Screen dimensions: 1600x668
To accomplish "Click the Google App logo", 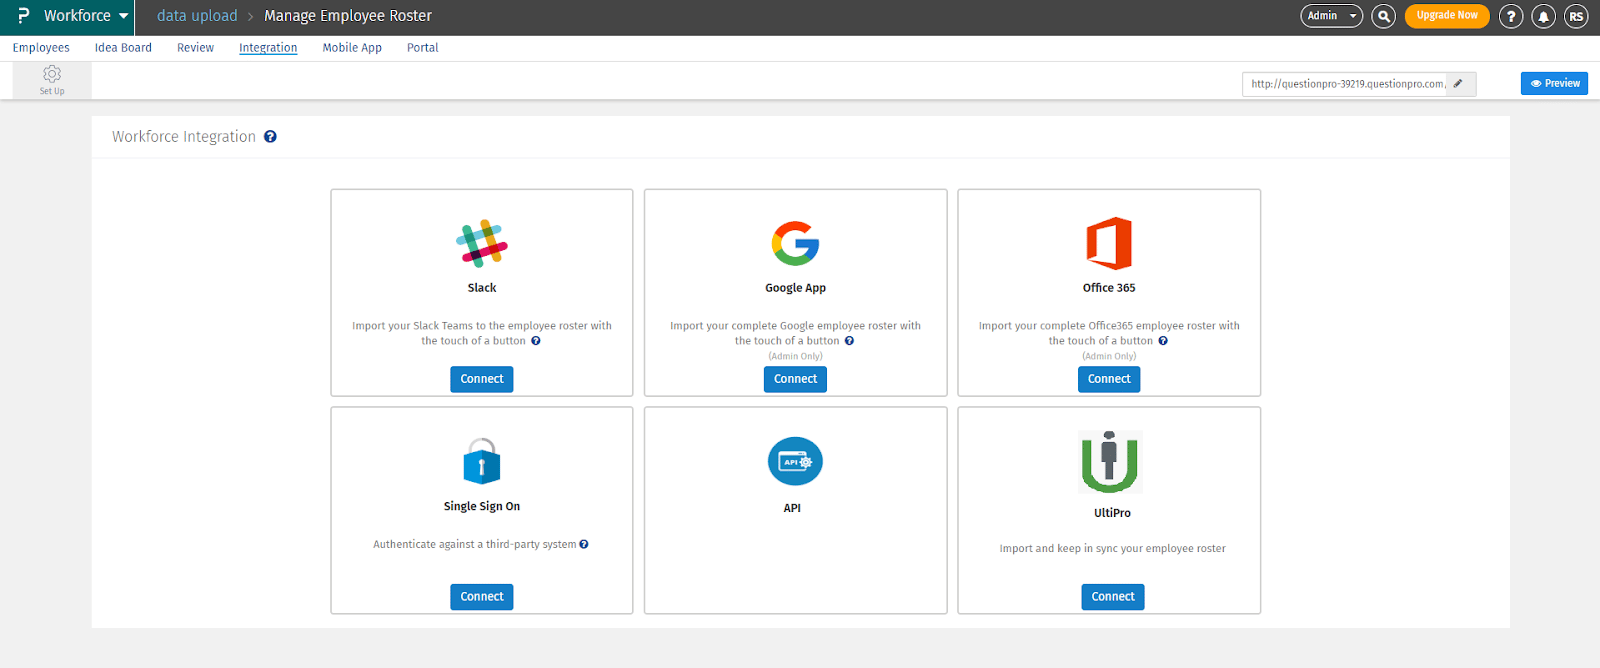I will pyautogui.click(x=795, y=243).
